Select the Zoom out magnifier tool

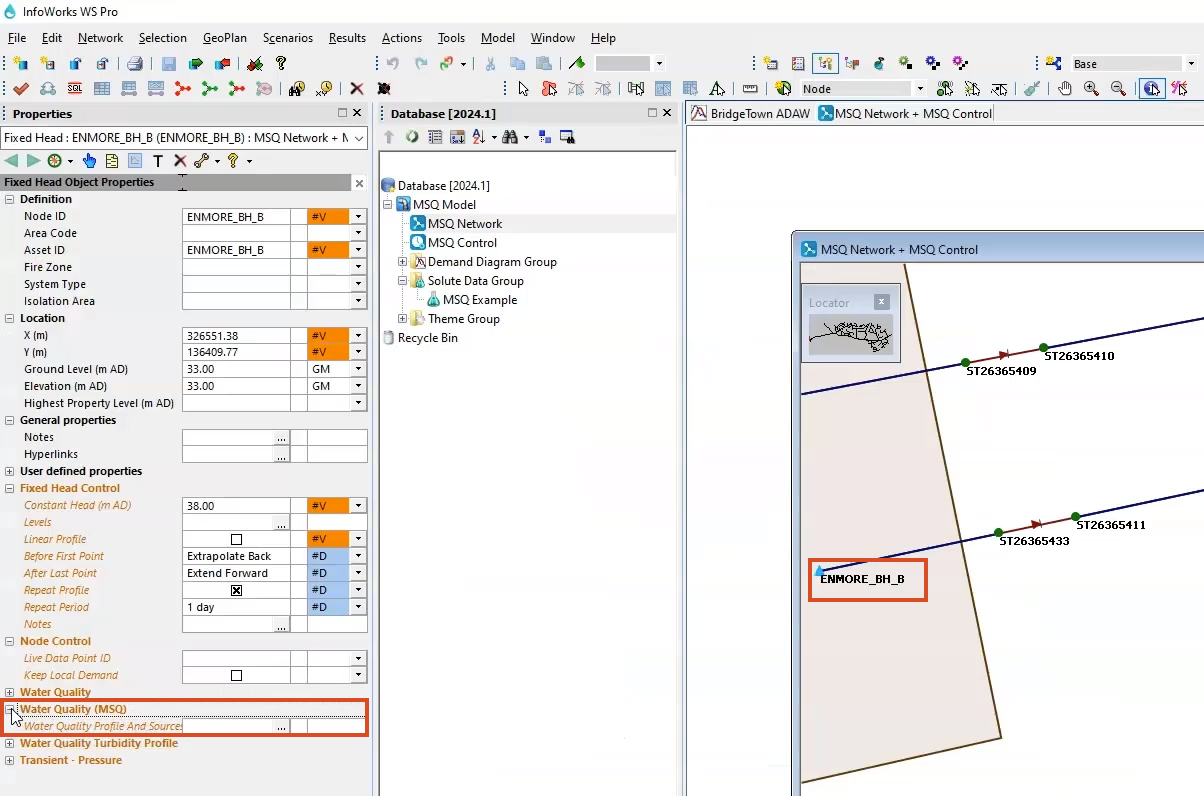pyautogui.click(x=1118, y=89)
